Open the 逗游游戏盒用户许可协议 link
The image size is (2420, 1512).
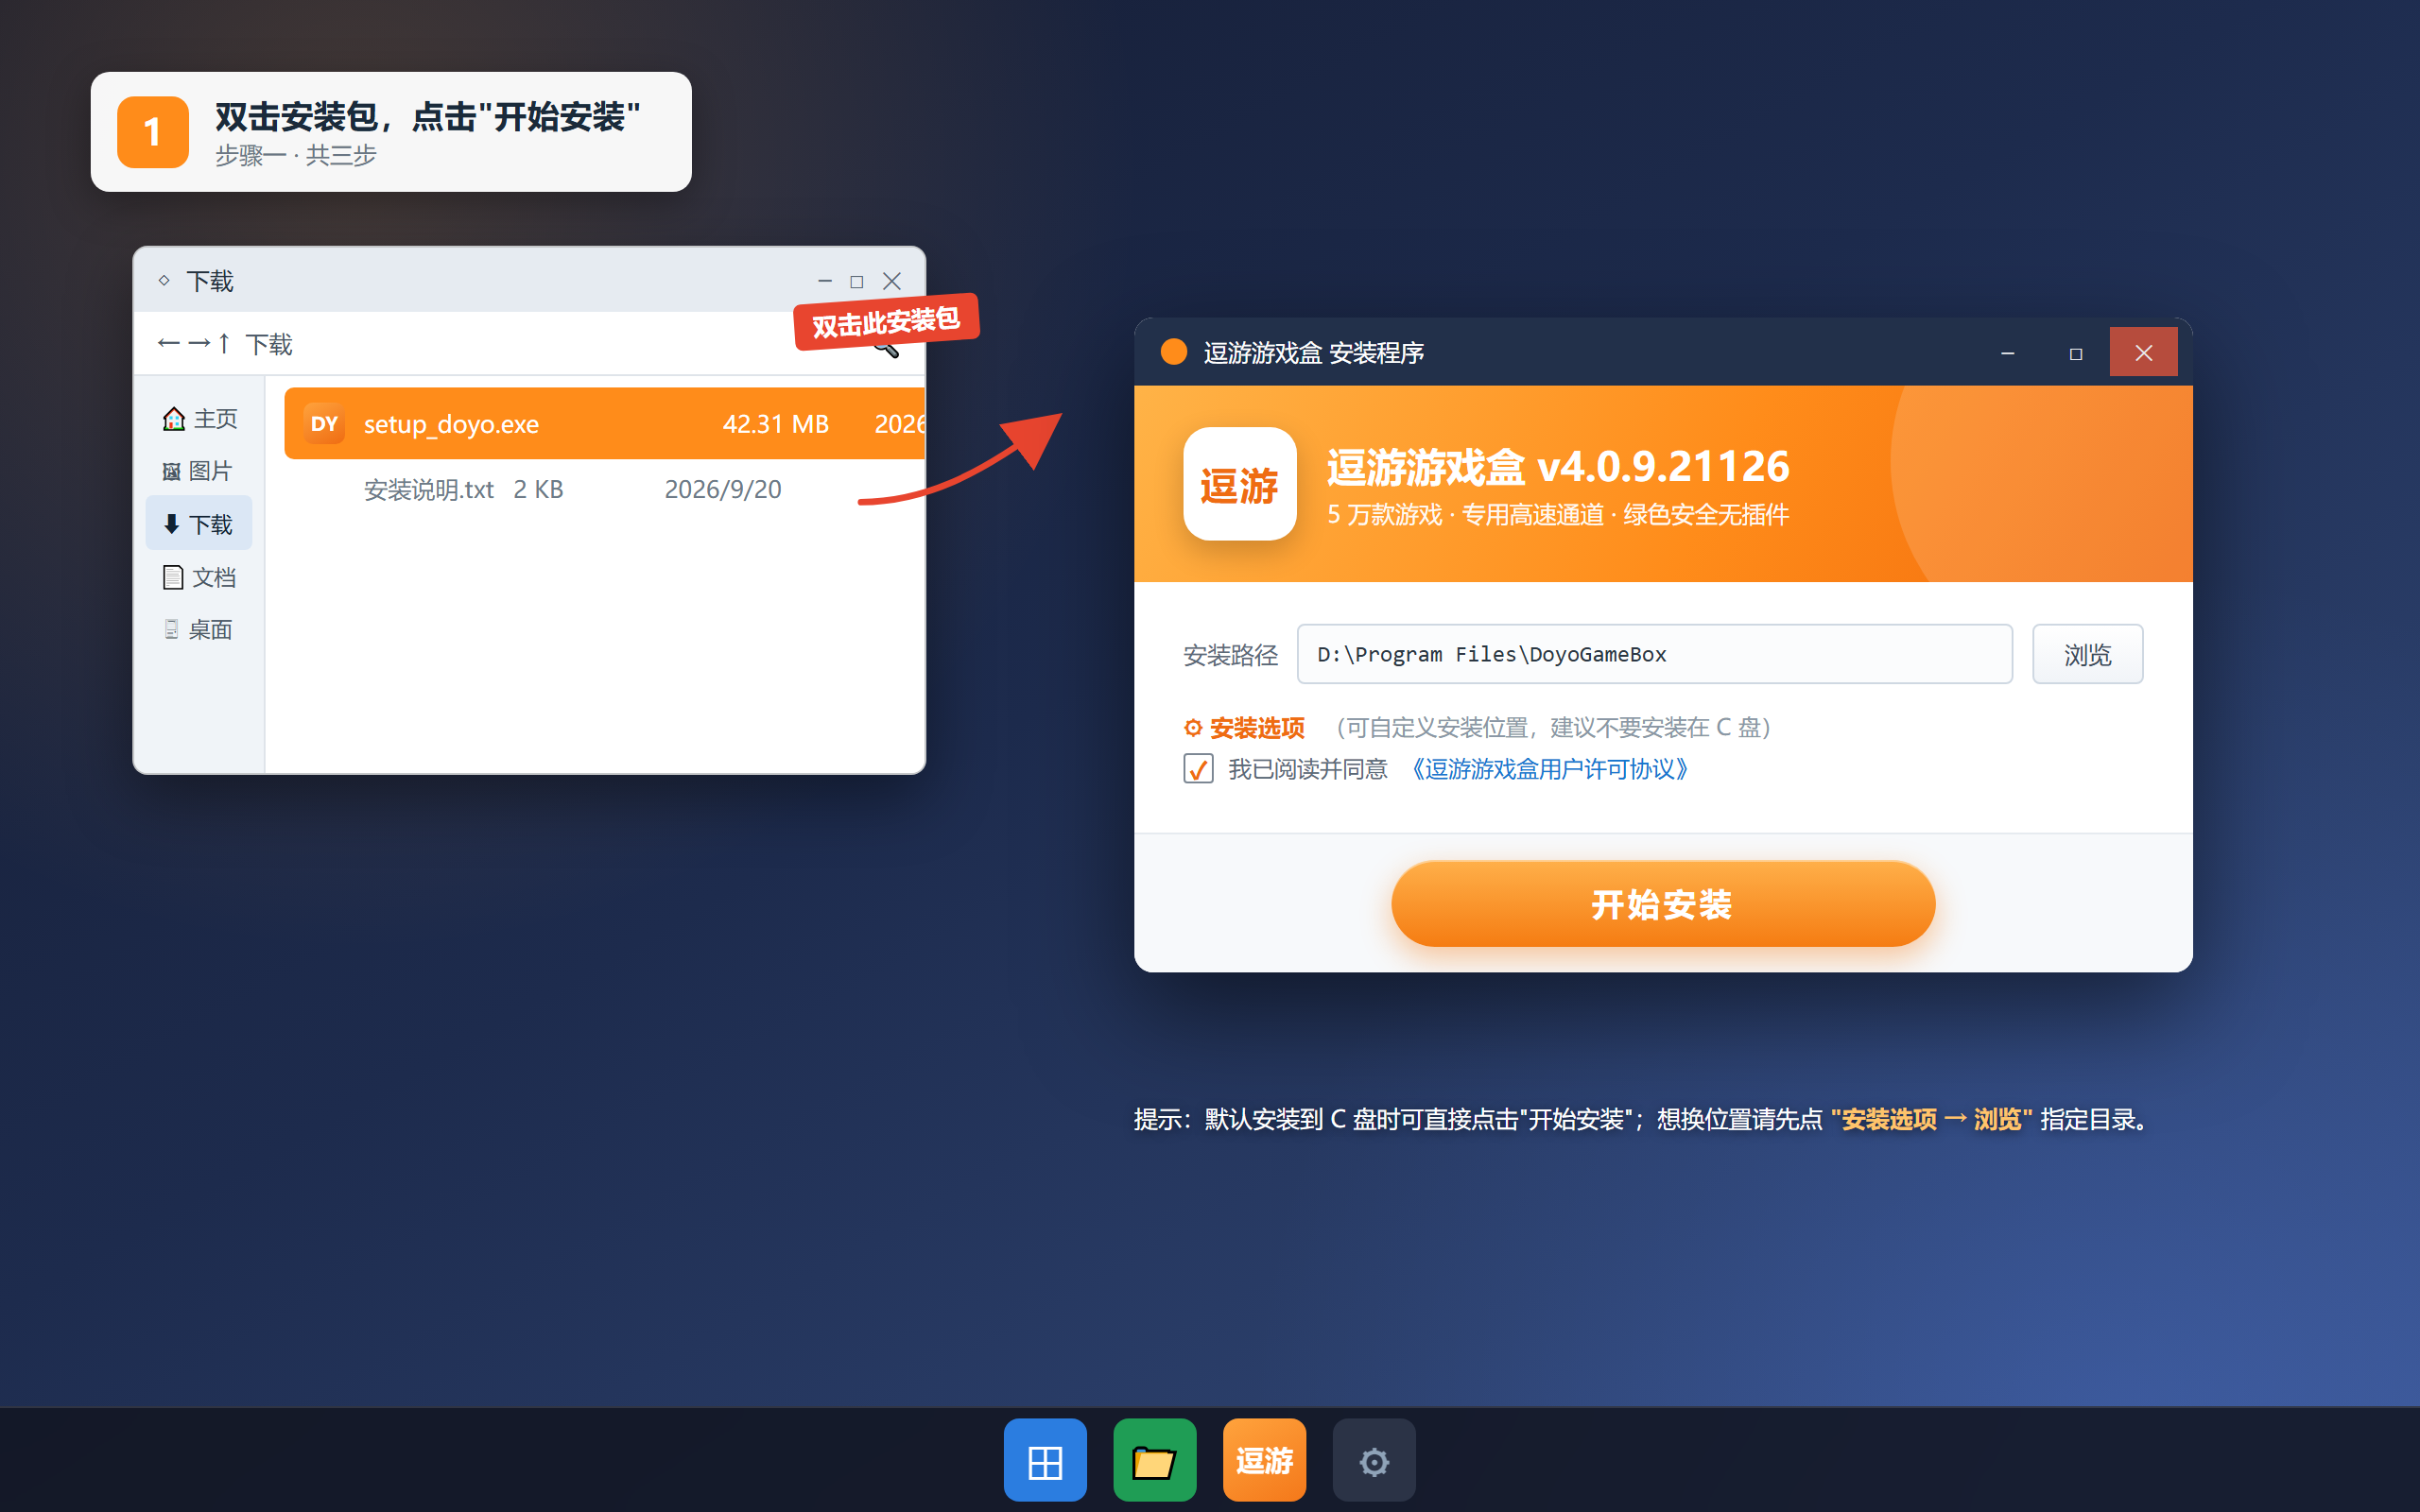pos(1548,769)
